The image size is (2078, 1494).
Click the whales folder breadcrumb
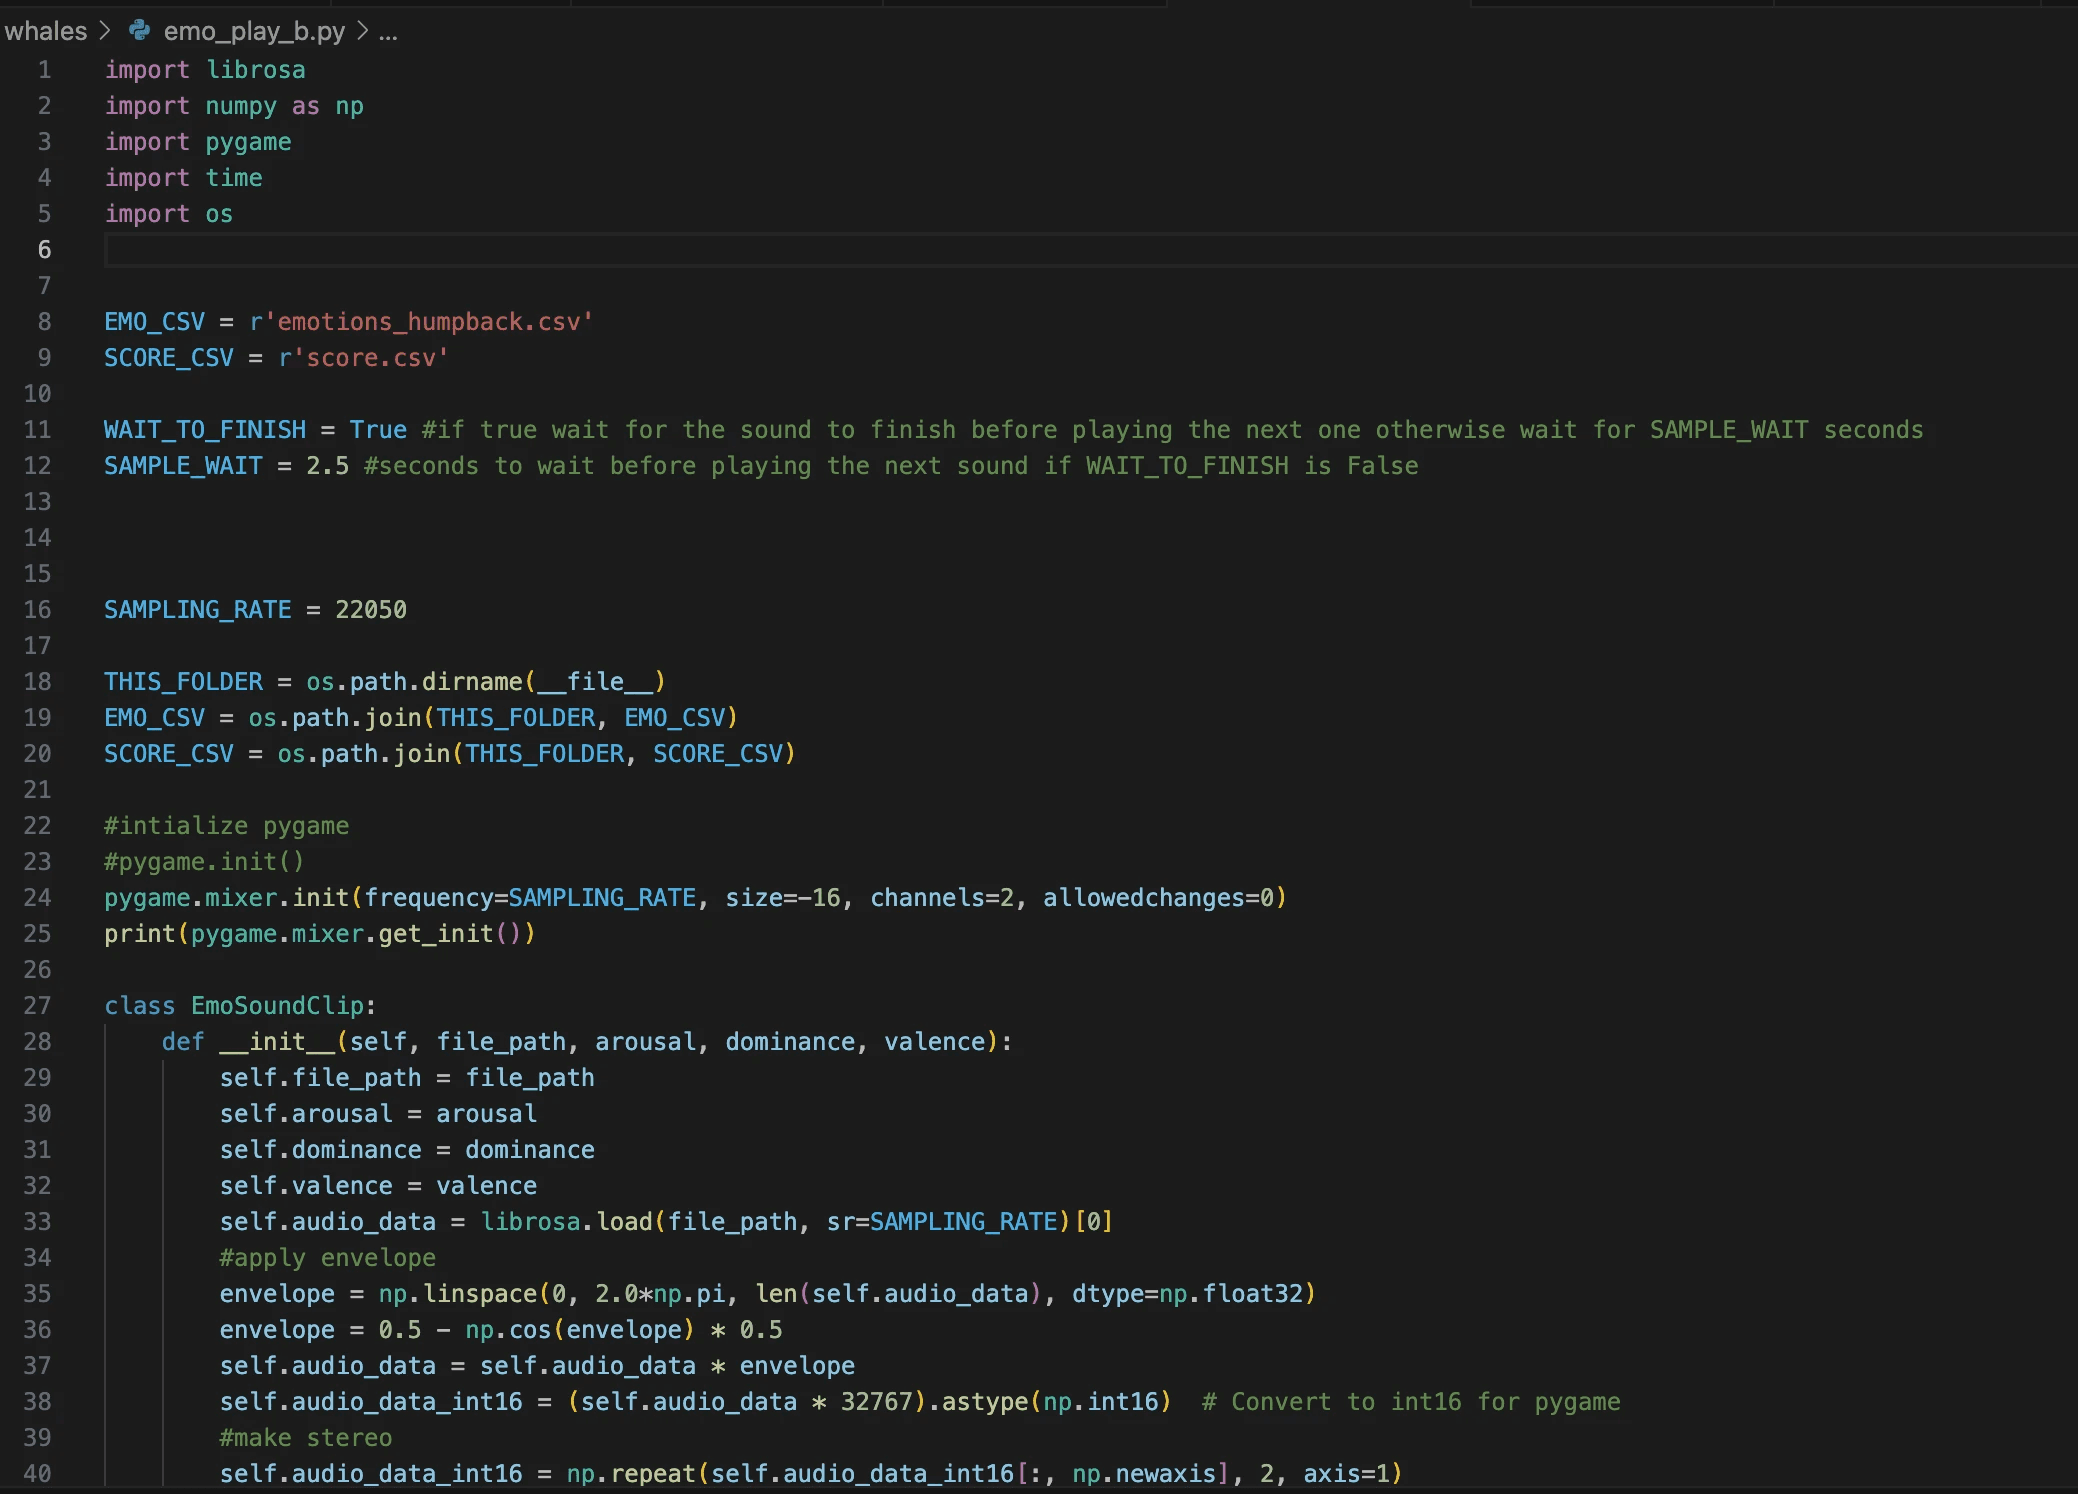coord(46,31)
